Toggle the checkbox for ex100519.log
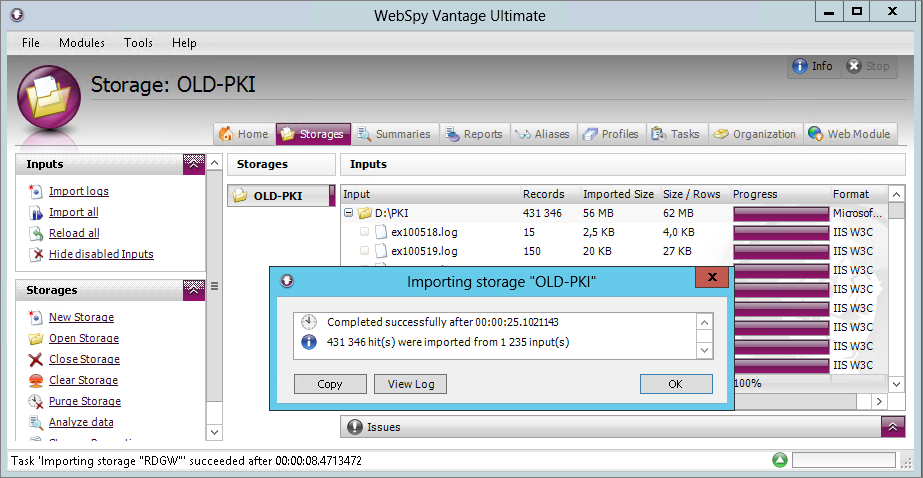The width and height of the screenshot is (923, 478). (x=364, y=251)
